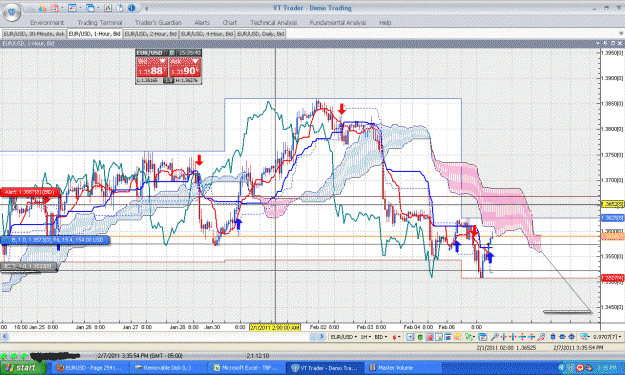Click the blue calendar window icon in chart toolbar
The height and width of the screenshot is (375, 625).
482,337
